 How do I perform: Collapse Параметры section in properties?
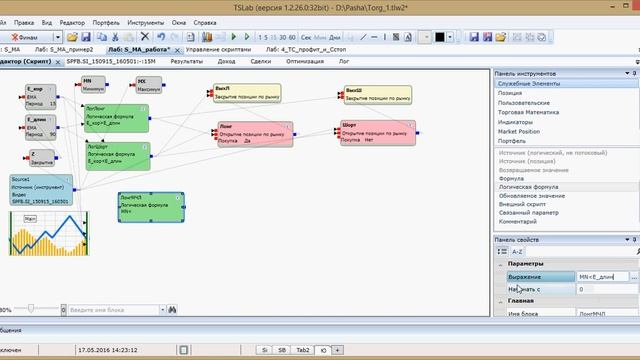point(500,264)
